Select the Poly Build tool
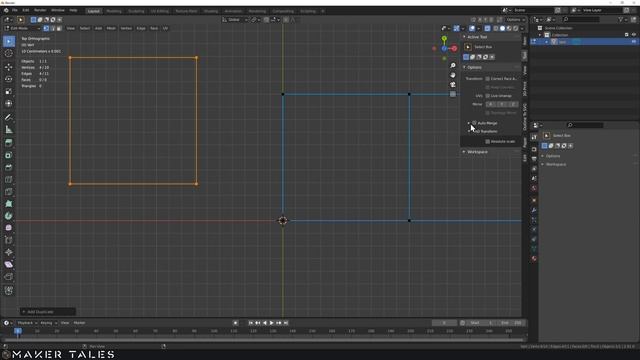The height and width of the screenshot is (360, 640). [9, 204]
